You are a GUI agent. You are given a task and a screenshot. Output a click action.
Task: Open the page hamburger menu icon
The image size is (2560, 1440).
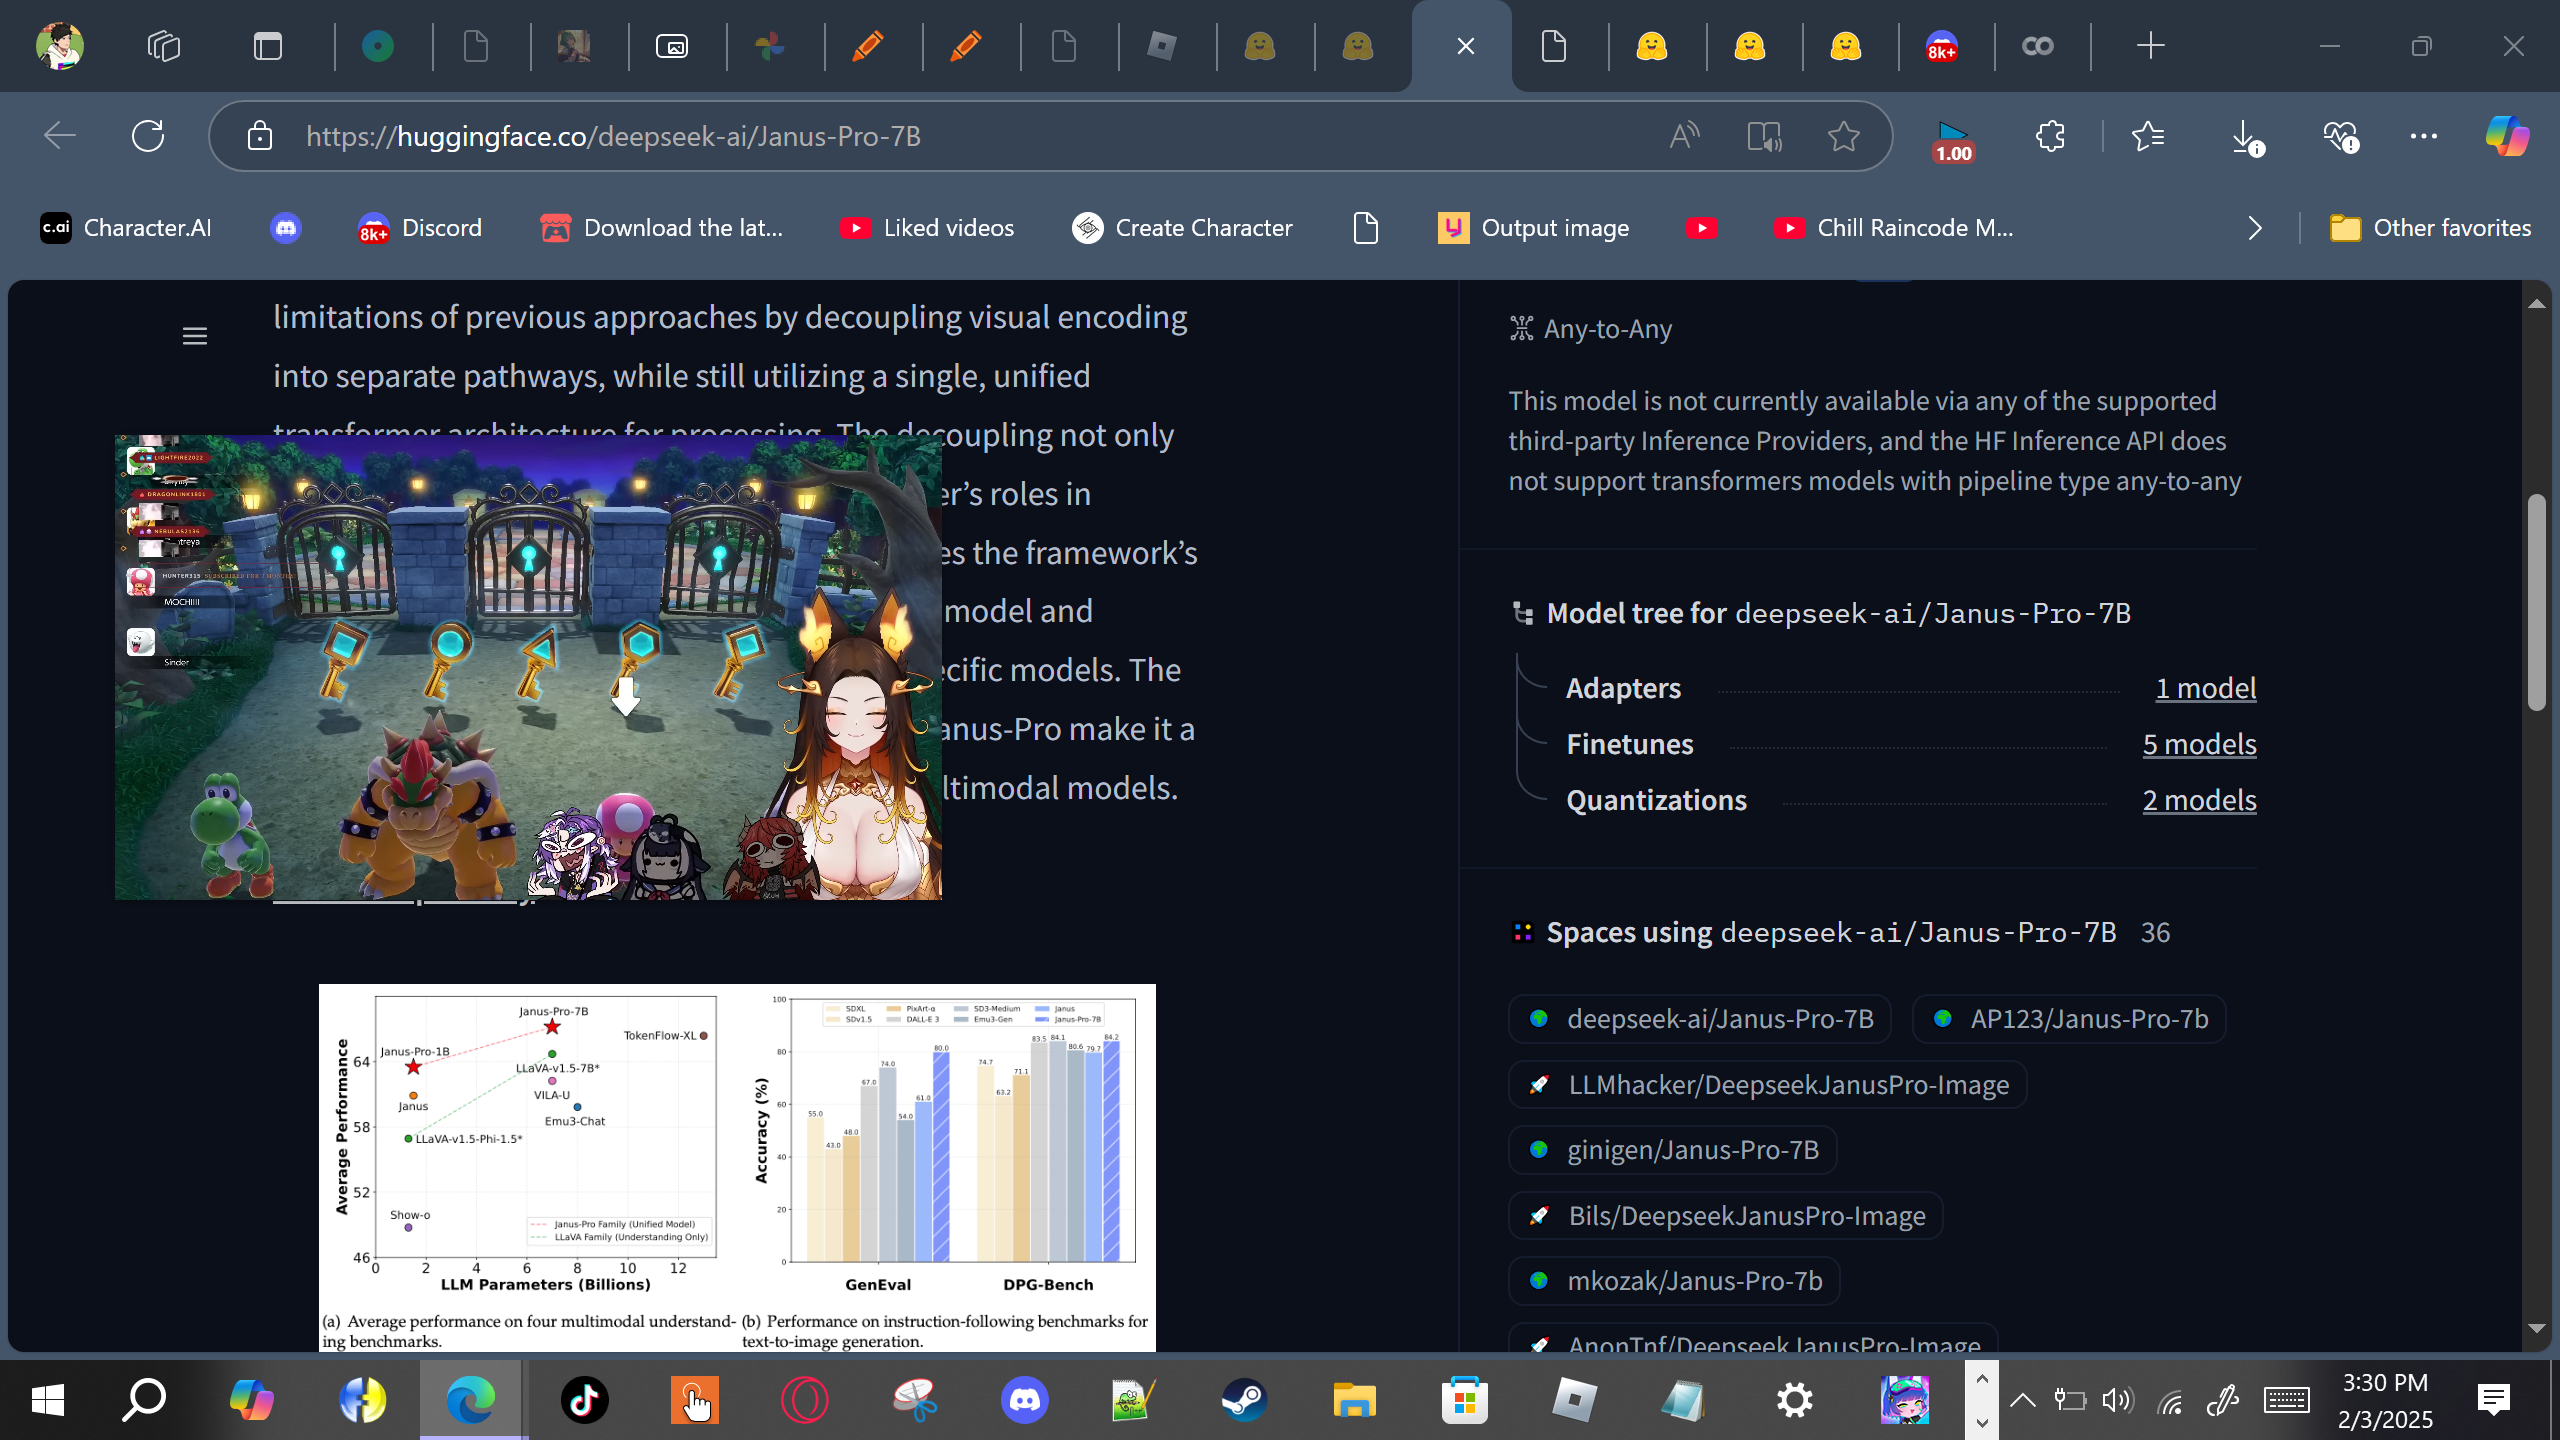pos(195,336)
